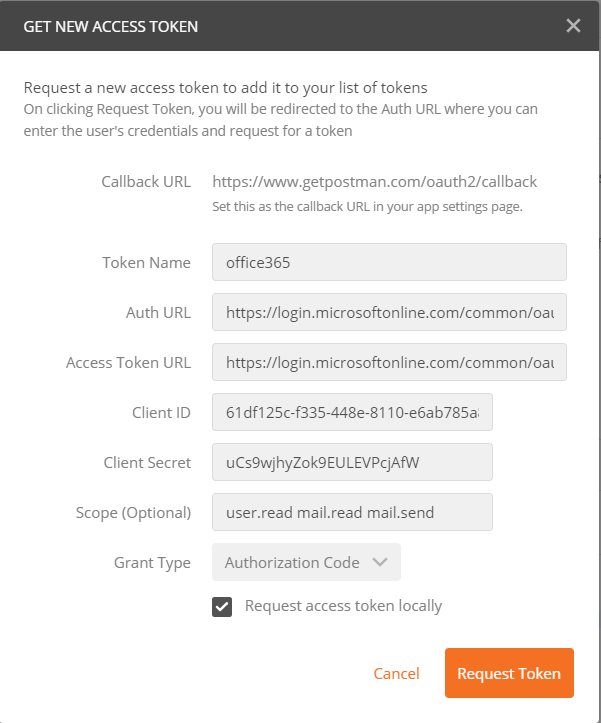
Task: Uncheck the Request access token locally checkbox
Action: coord(222,606)
